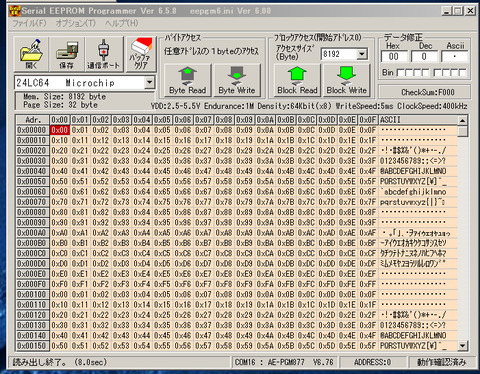Screen dimensions: 480x374
Task: Click the save (保存) disk icon
Action: [67, 54]
